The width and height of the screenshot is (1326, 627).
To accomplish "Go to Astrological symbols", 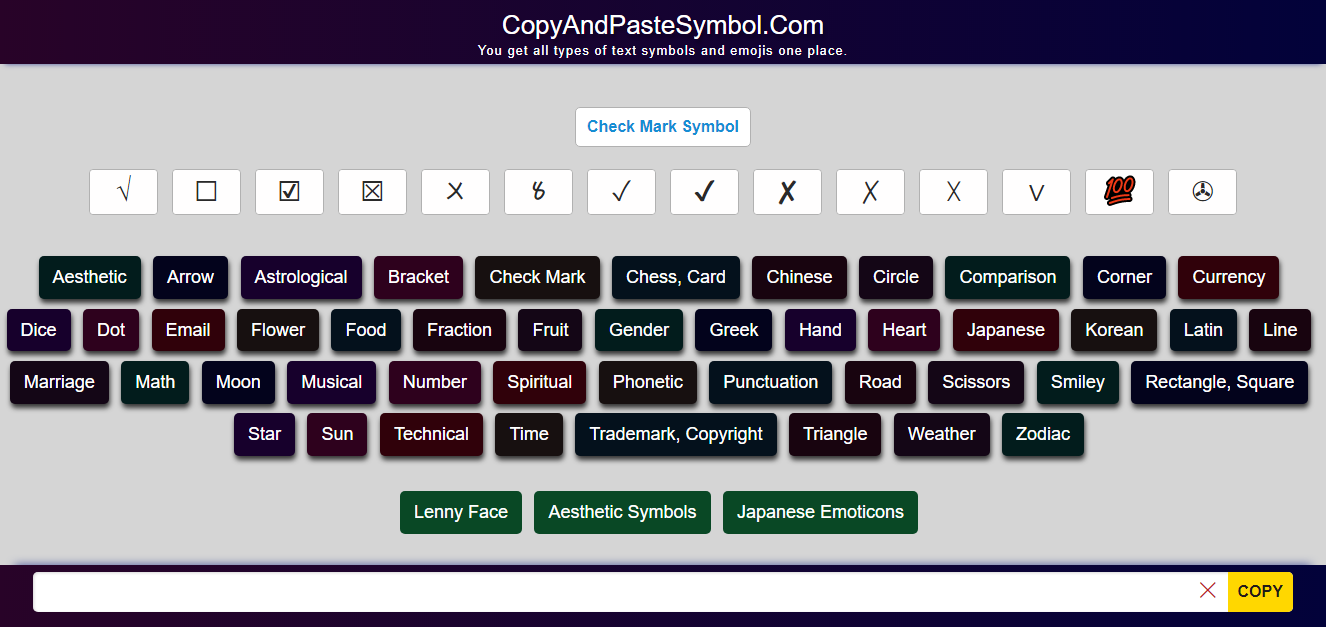I will pyautogui.click(x=301, y=277).
